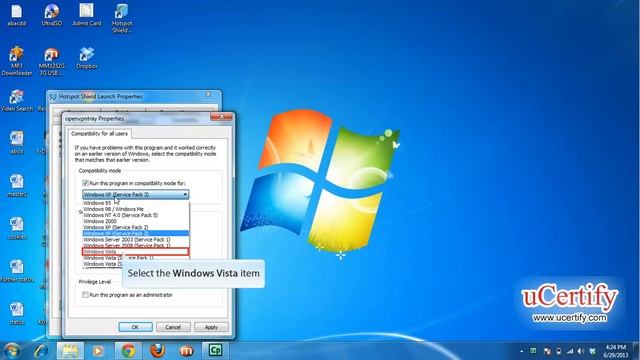Image resolution: width=640 pixels, height=360 pixels.
Task: Choose Windows Server 2003 (Service Pack 1)
Action: coord(136,240)
